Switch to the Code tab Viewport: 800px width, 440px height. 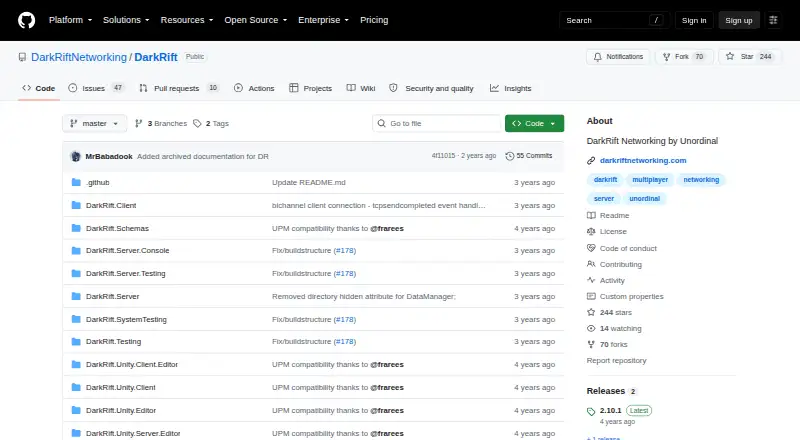pos(39,88)
